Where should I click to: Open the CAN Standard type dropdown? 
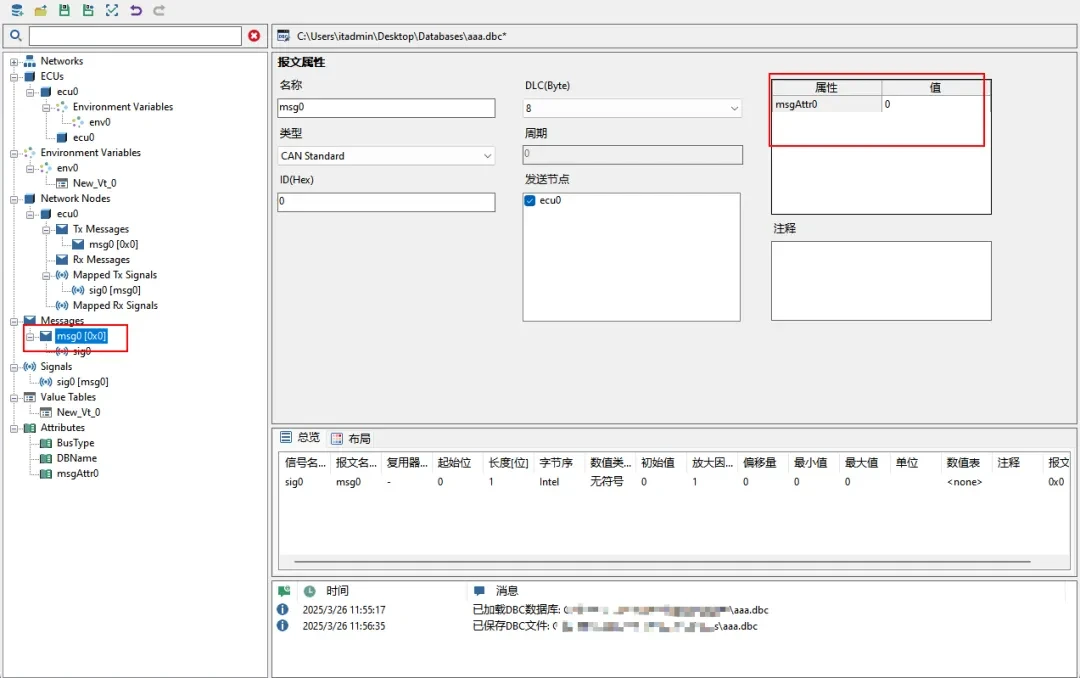(487, 156)
